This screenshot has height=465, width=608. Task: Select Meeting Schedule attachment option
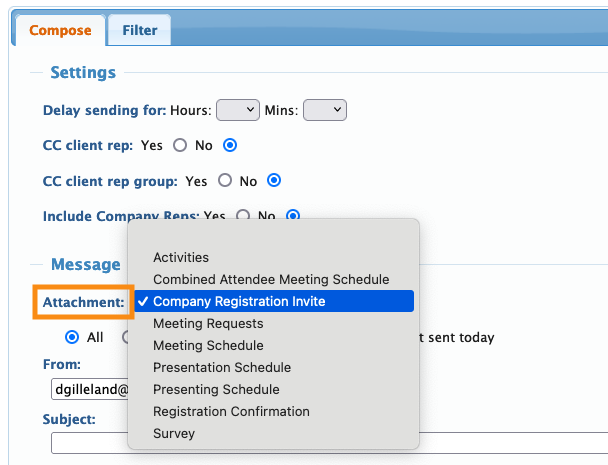(x=208, y=346)
